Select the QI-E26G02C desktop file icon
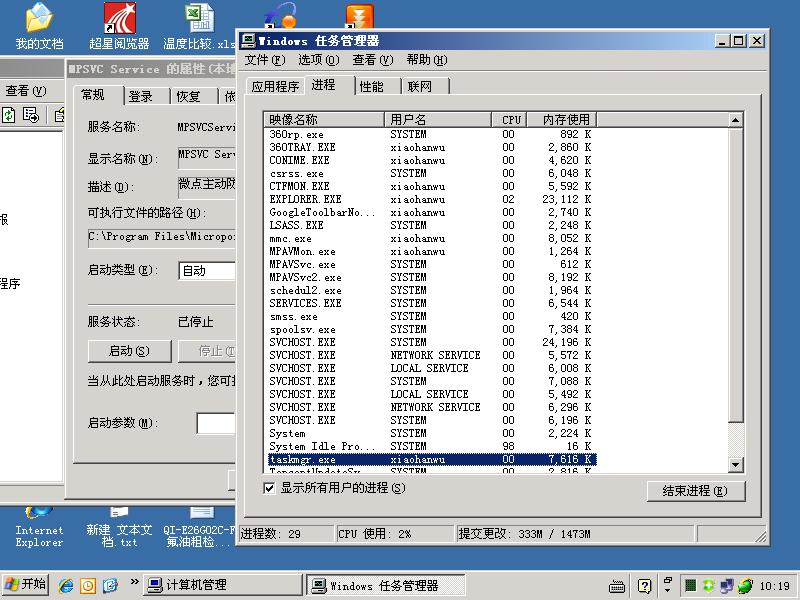This screenshot has width=800, height=600. 199,528
